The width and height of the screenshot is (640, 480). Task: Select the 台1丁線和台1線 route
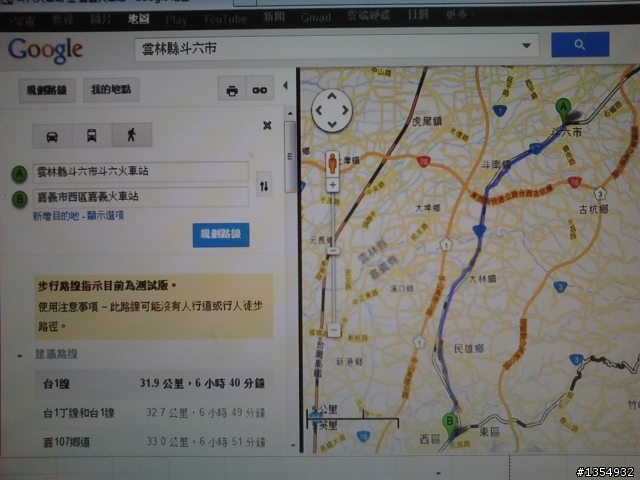[154, 413]
